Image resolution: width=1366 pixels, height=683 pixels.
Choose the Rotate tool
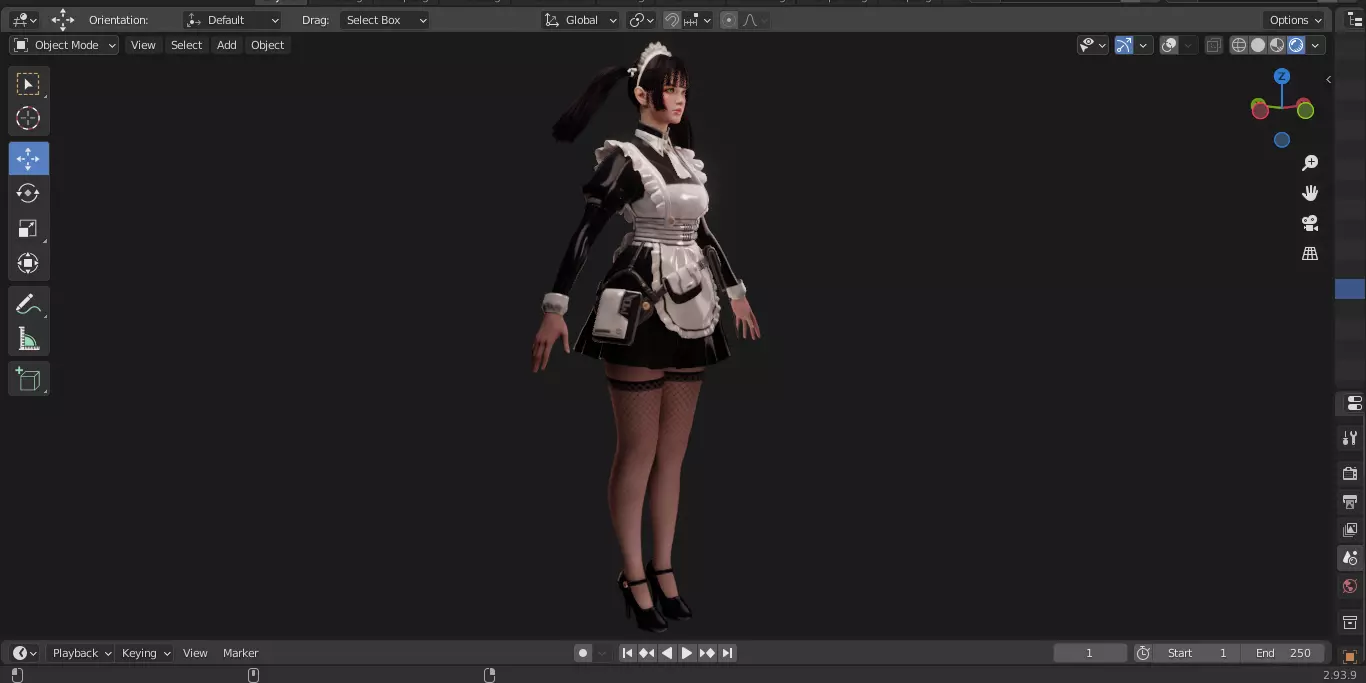28,193
